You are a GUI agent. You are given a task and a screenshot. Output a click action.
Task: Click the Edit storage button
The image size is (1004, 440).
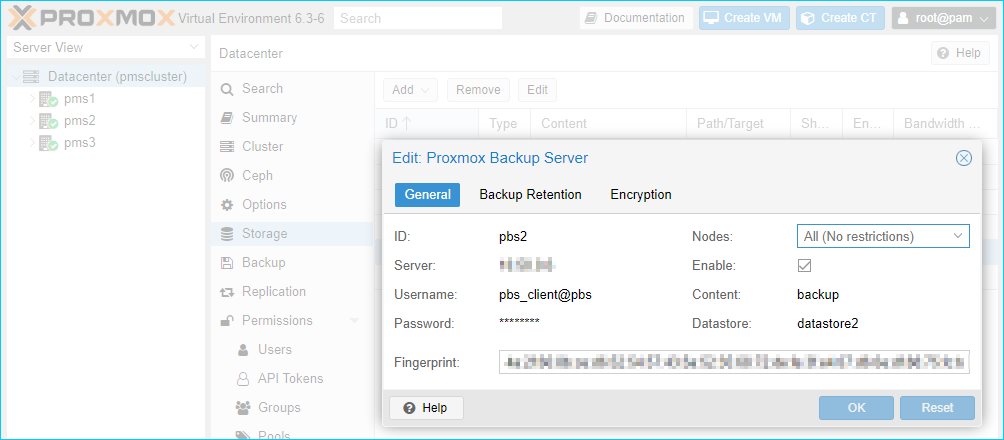coord(537,90)
